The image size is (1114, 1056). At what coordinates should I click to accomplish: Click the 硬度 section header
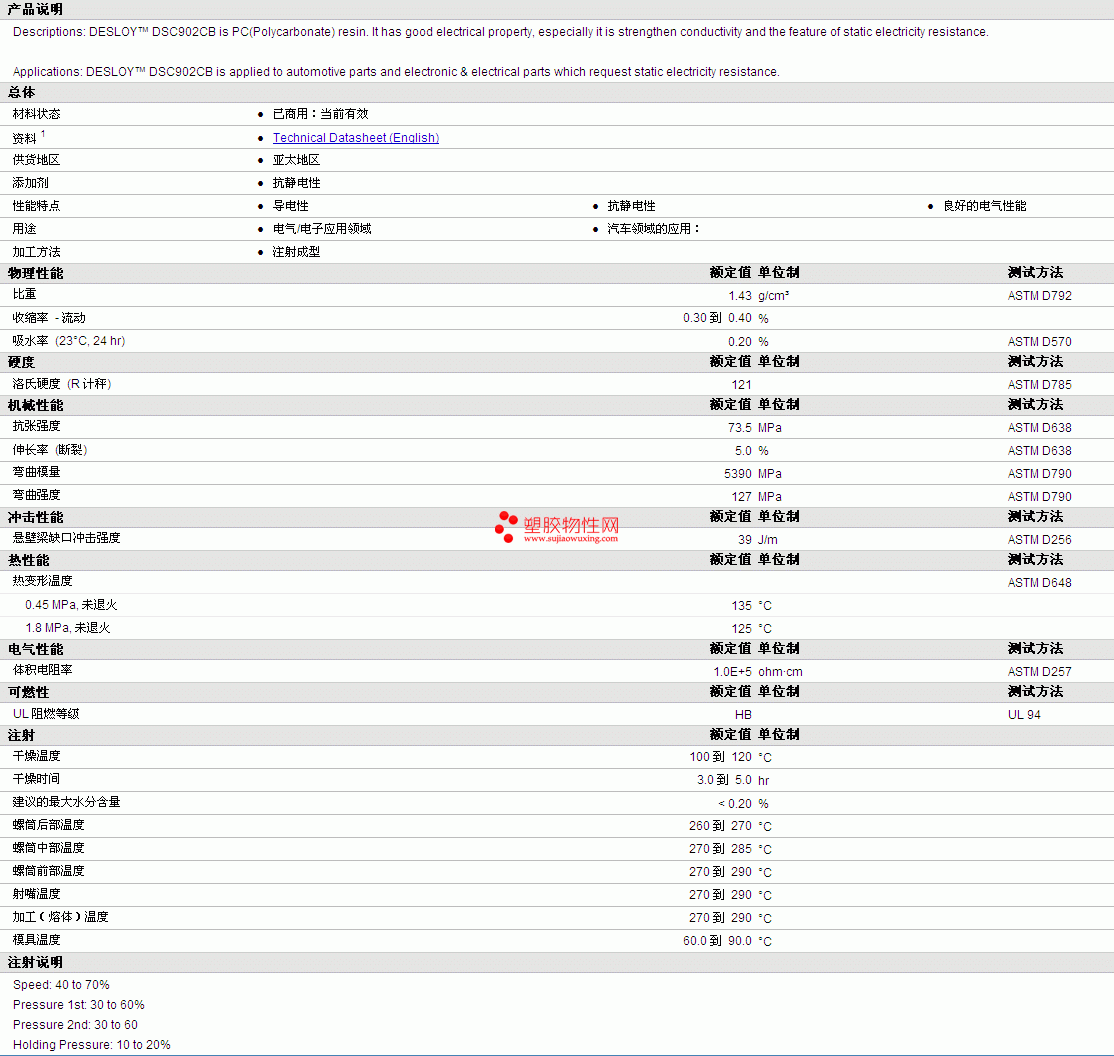(x=21, y=362)
